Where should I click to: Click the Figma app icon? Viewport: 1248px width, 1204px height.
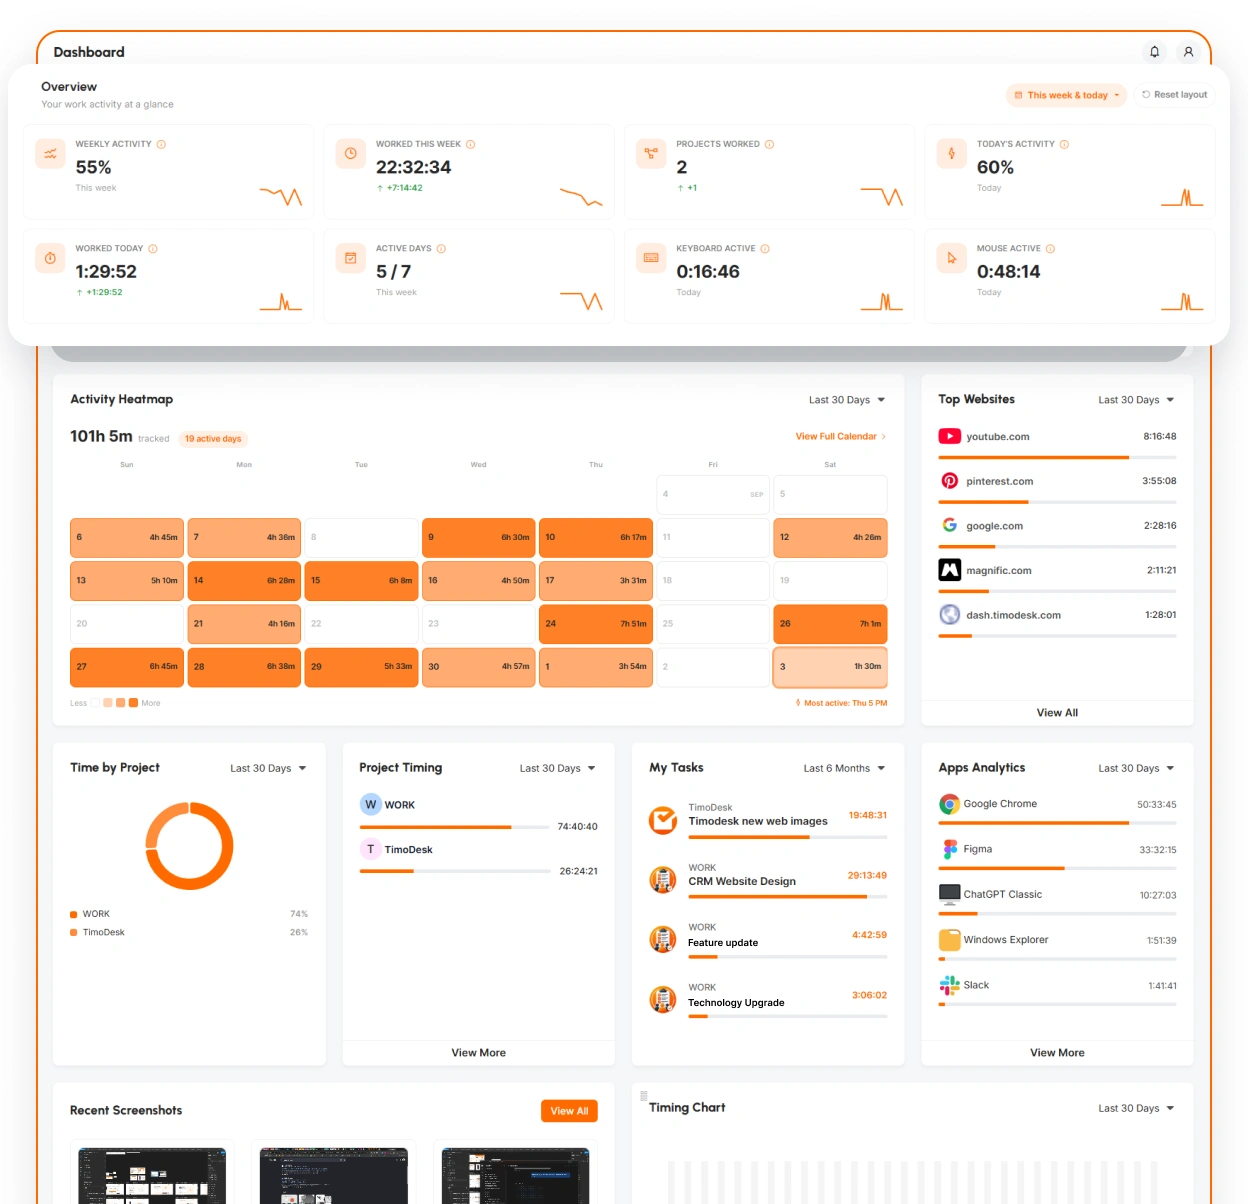pos(949,849)
